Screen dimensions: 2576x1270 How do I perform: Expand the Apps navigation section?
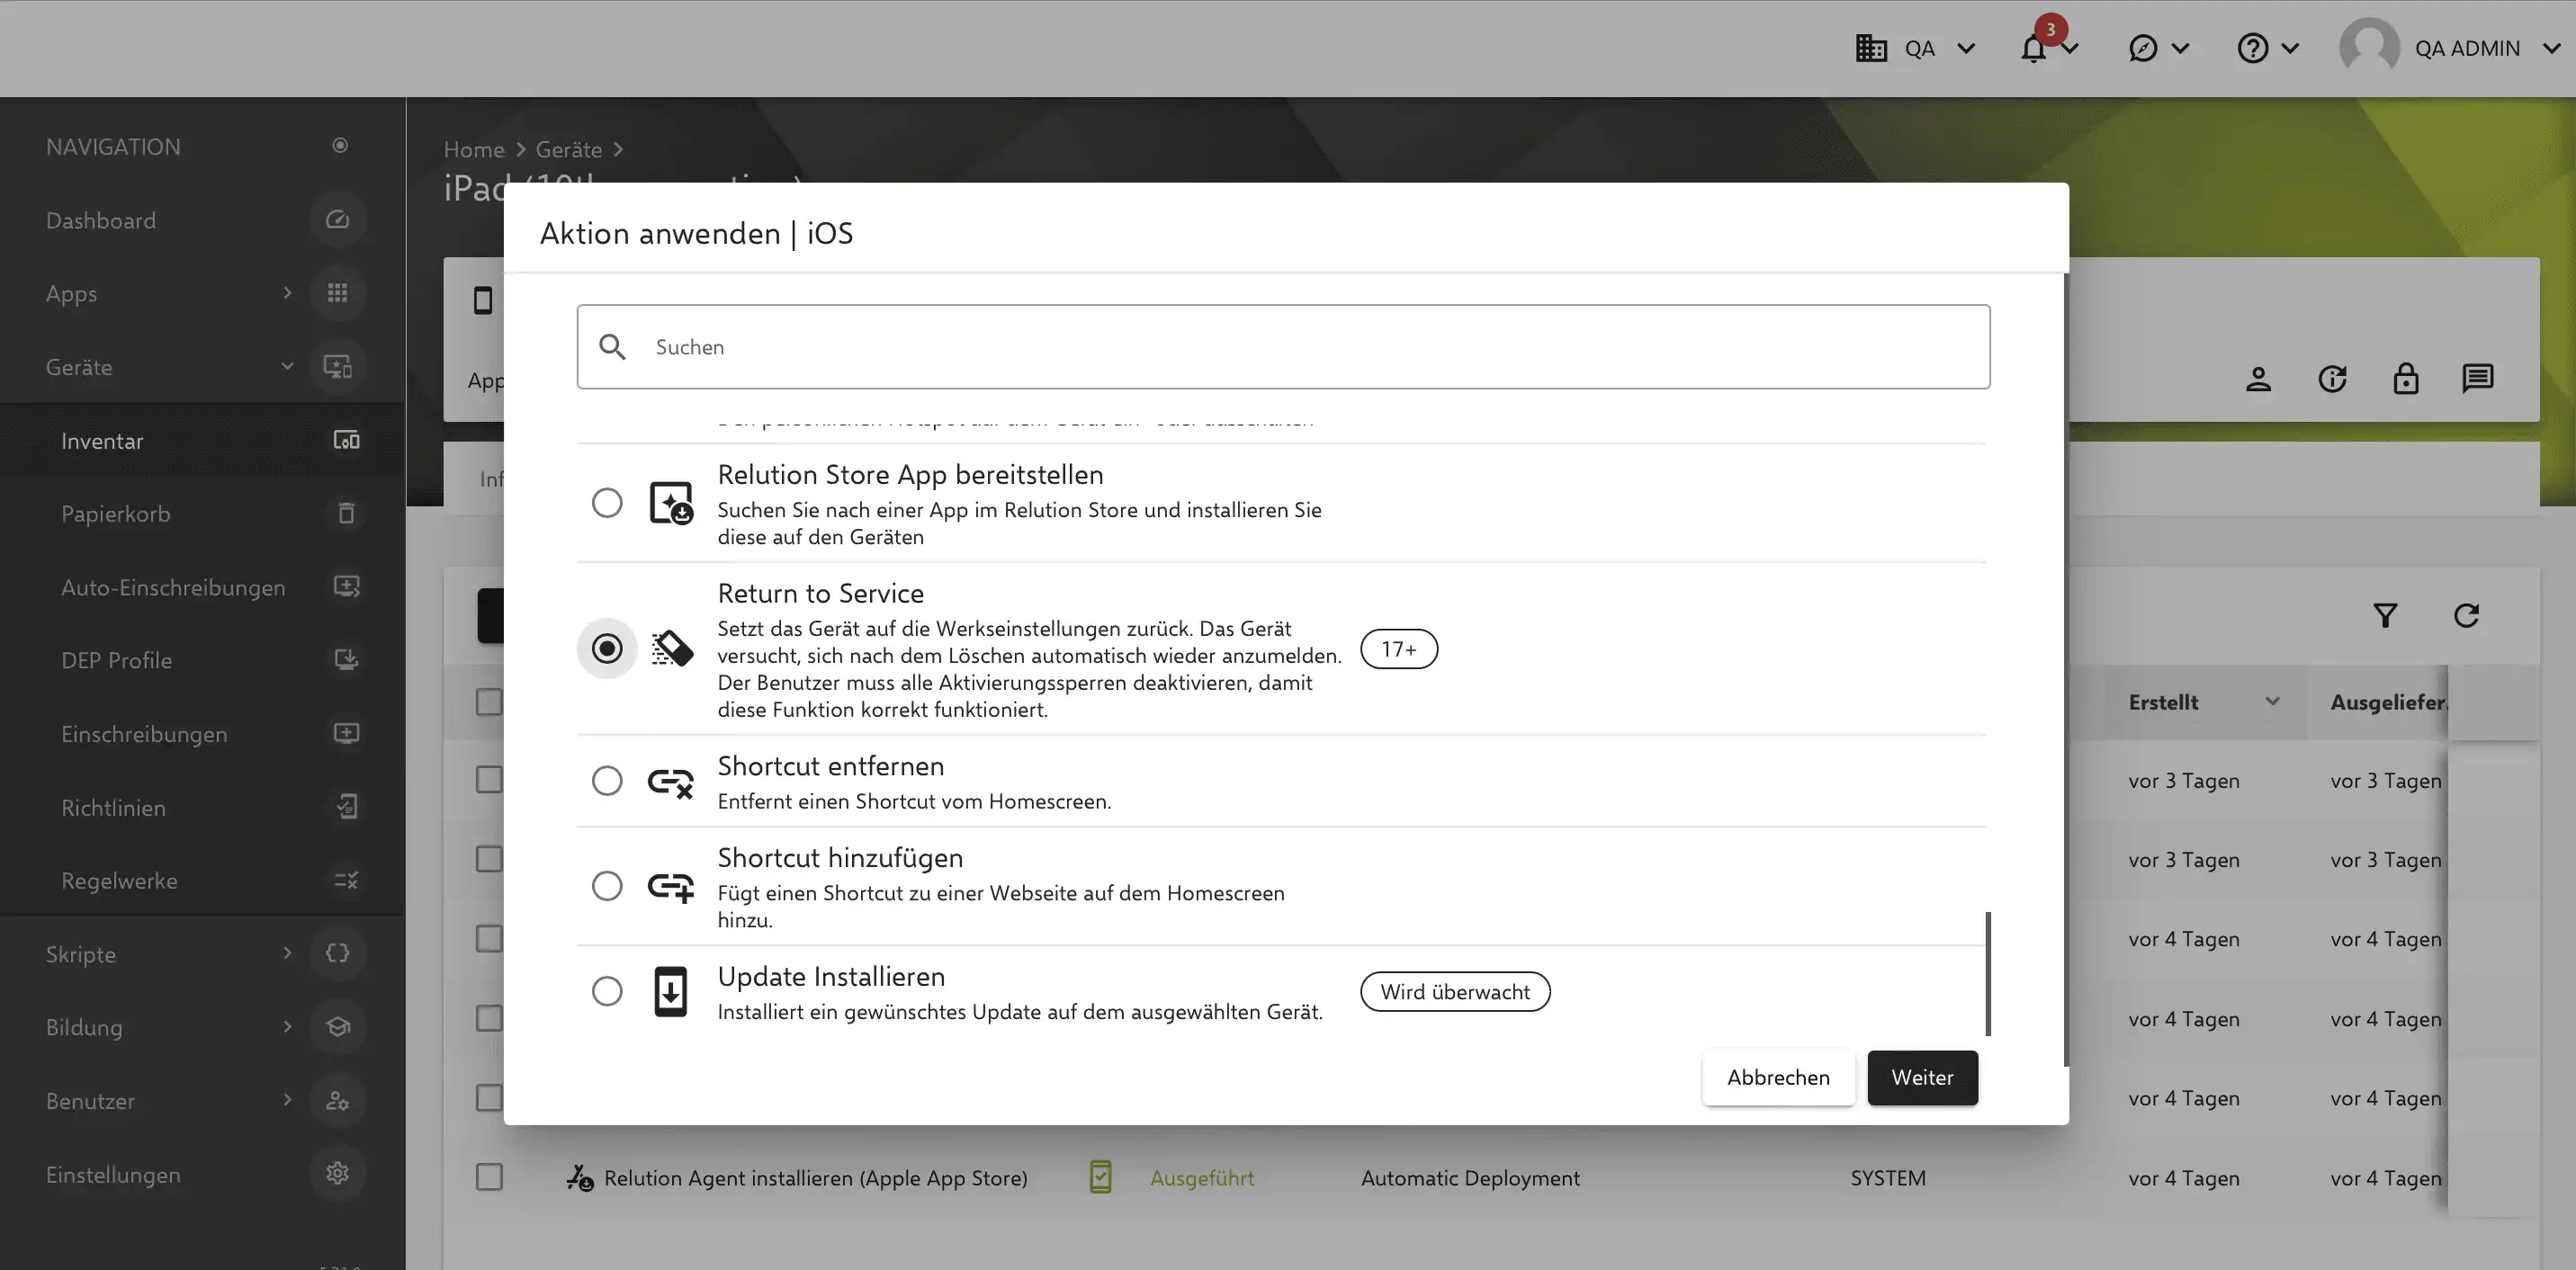[x=287, y=293]
